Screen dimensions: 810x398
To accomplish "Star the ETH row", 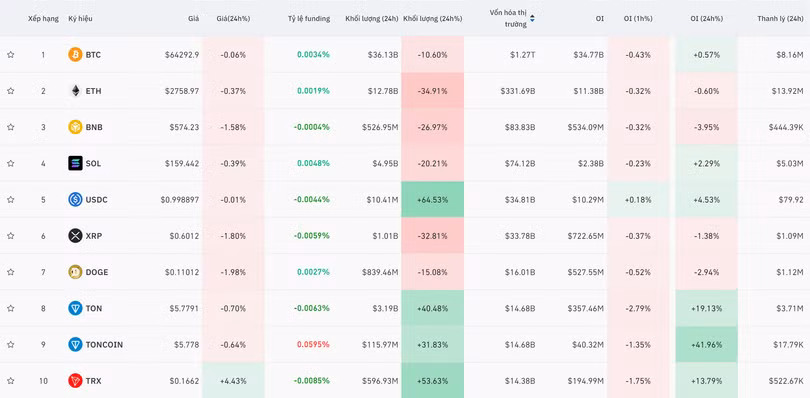I will (x=10, y=90).
